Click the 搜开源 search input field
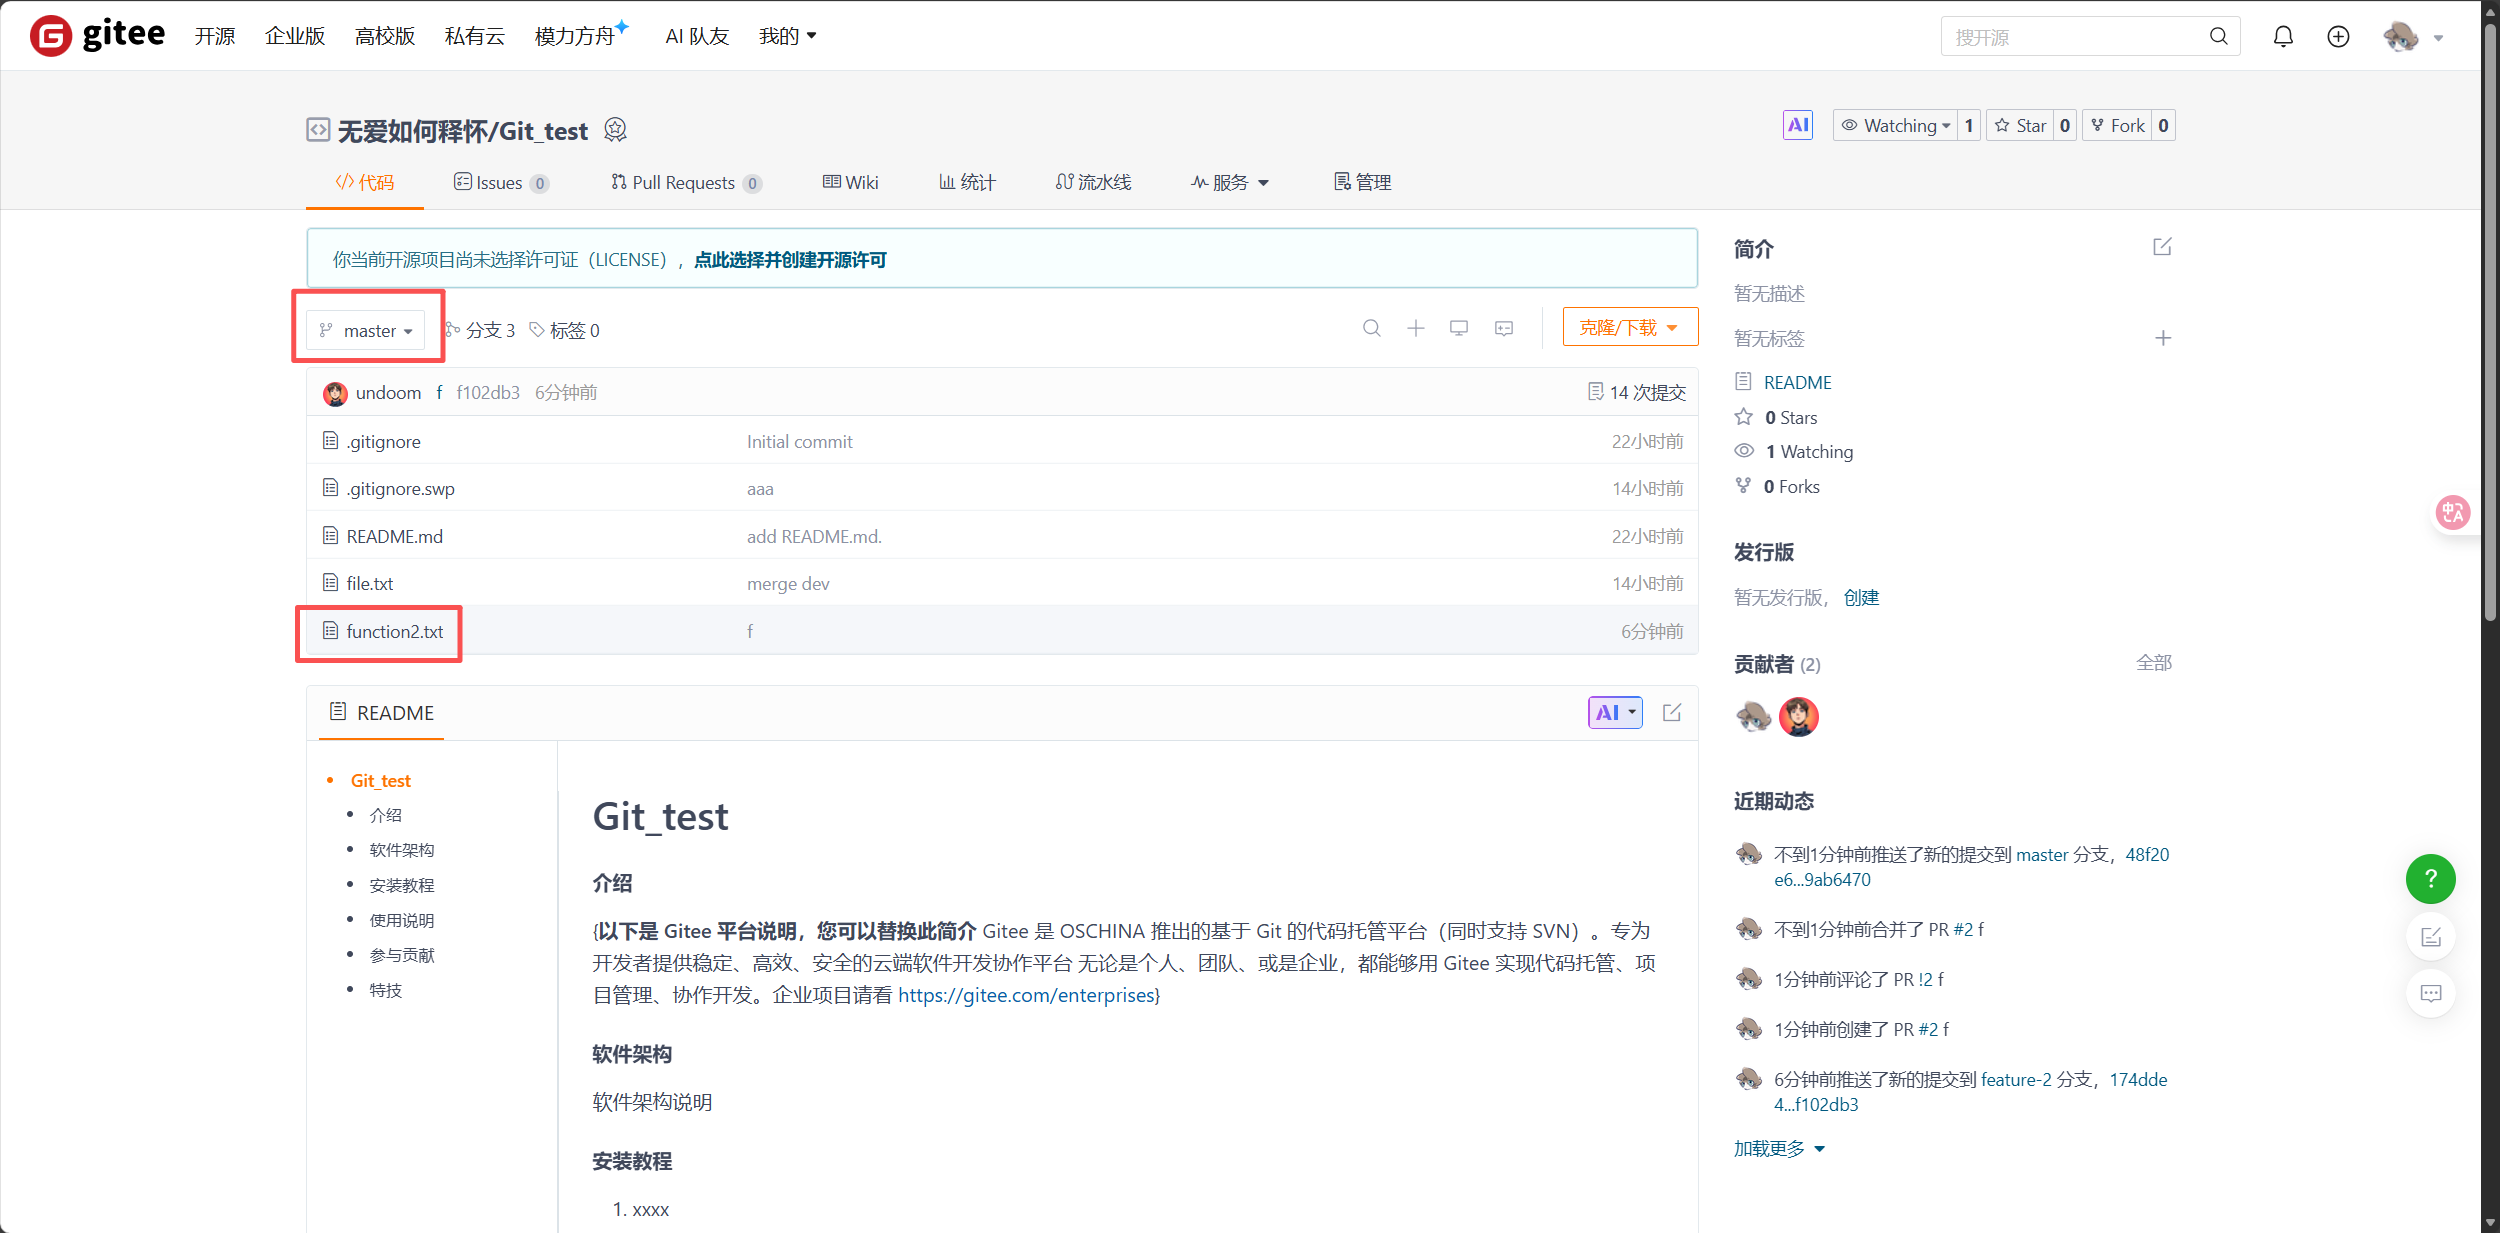The width and height of the screenshot is (2500, 1233). 2075,37
